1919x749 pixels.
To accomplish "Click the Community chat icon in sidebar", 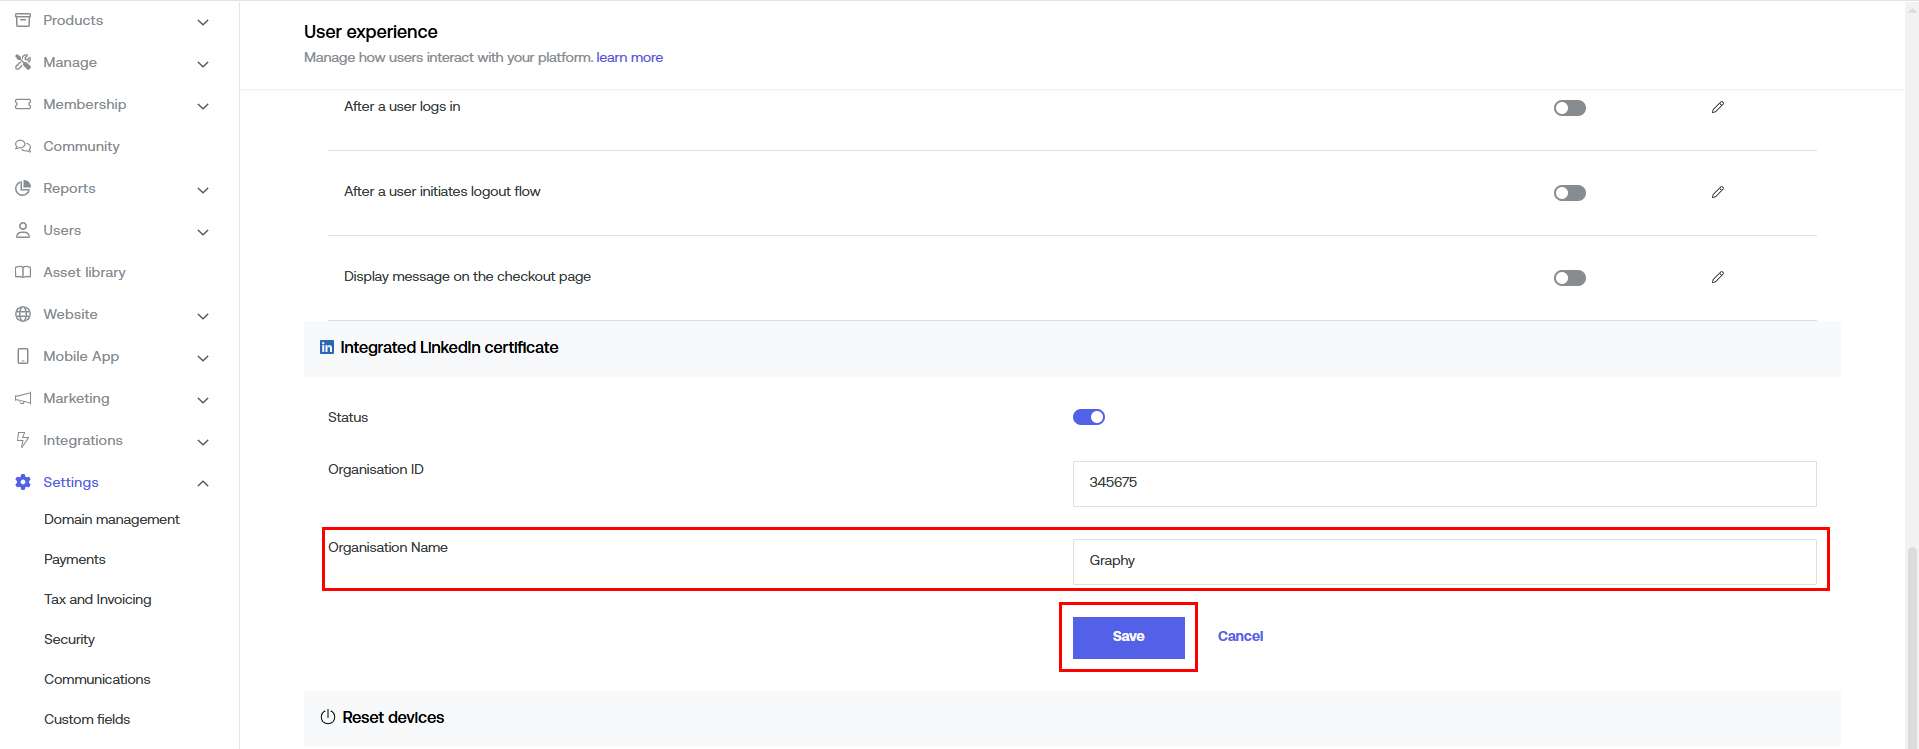I will point(23,146).
